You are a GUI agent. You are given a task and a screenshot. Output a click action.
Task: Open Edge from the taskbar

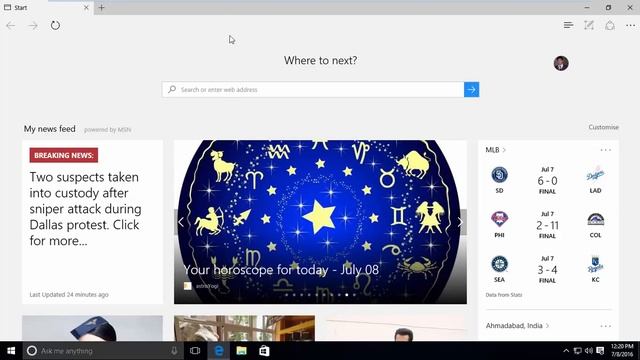219,351
